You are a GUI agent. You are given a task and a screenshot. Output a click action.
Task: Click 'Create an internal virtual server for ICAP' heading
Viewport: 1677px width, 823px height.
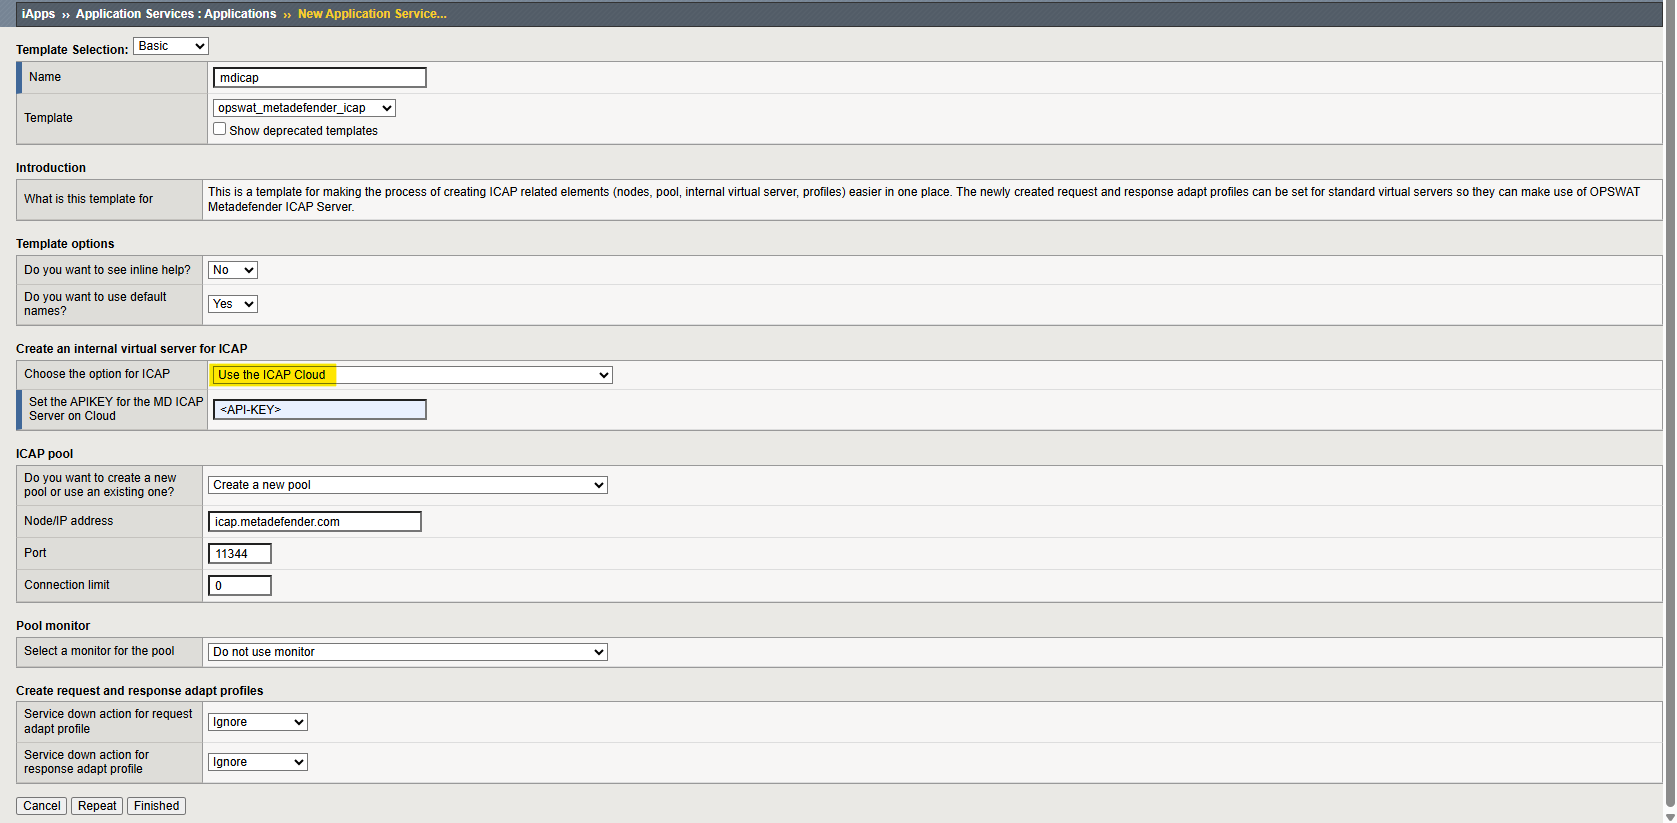132,349
